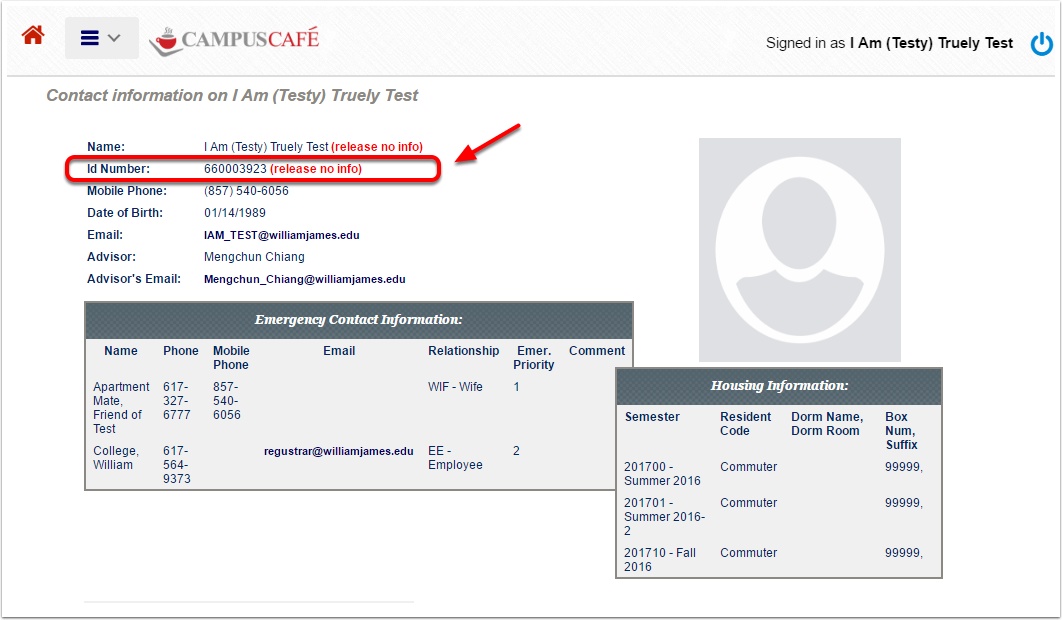Click the red home icon
The width and height of the screenshot is (1062, 620).
click(x=33, y=36)
